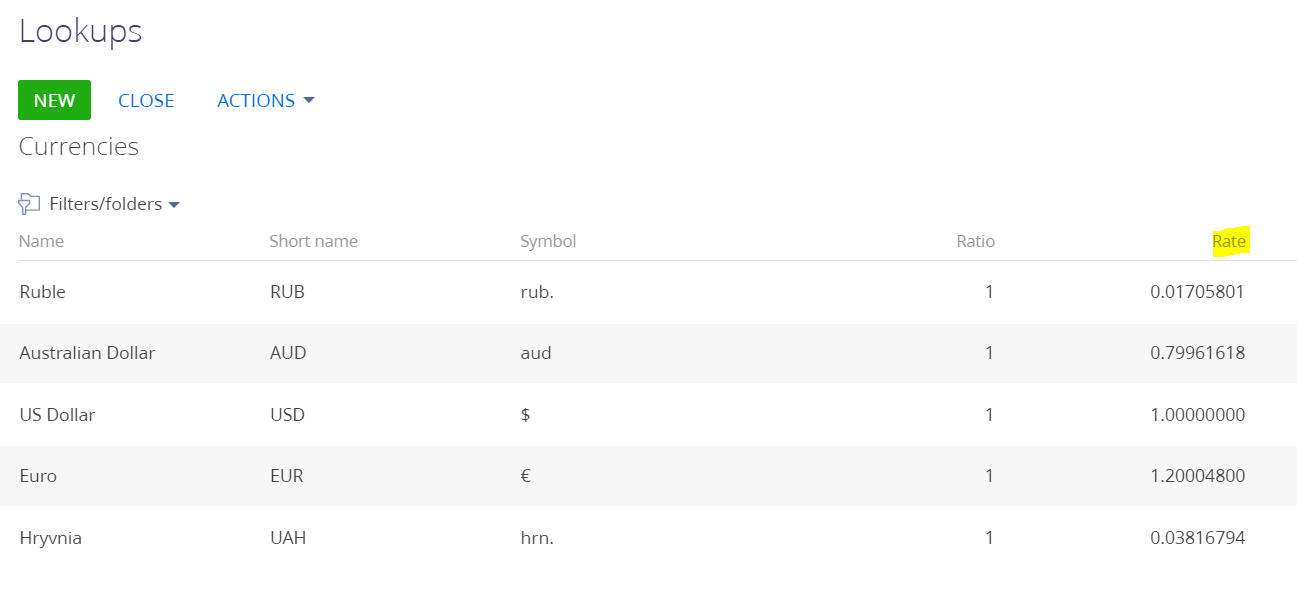Image resolution: width=1297 pixels, height=591 pixels.
Task: Click the dropdown chevron next to ACTIONS
Action: pos(309,100)
